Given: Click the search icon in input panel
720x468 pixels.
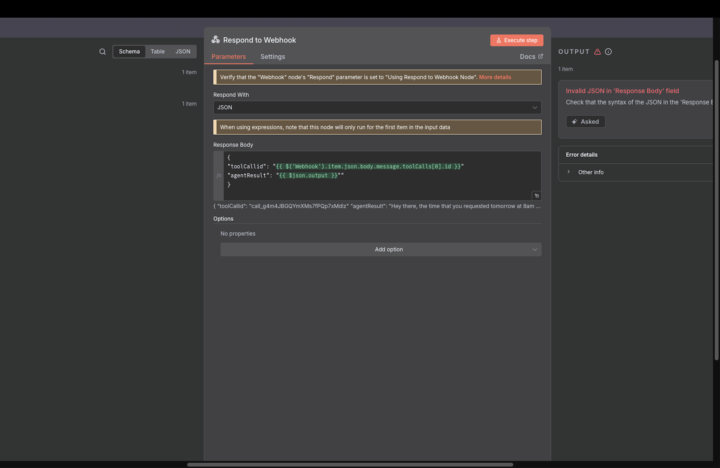Looking at the screenshot, I should (102, 52).
